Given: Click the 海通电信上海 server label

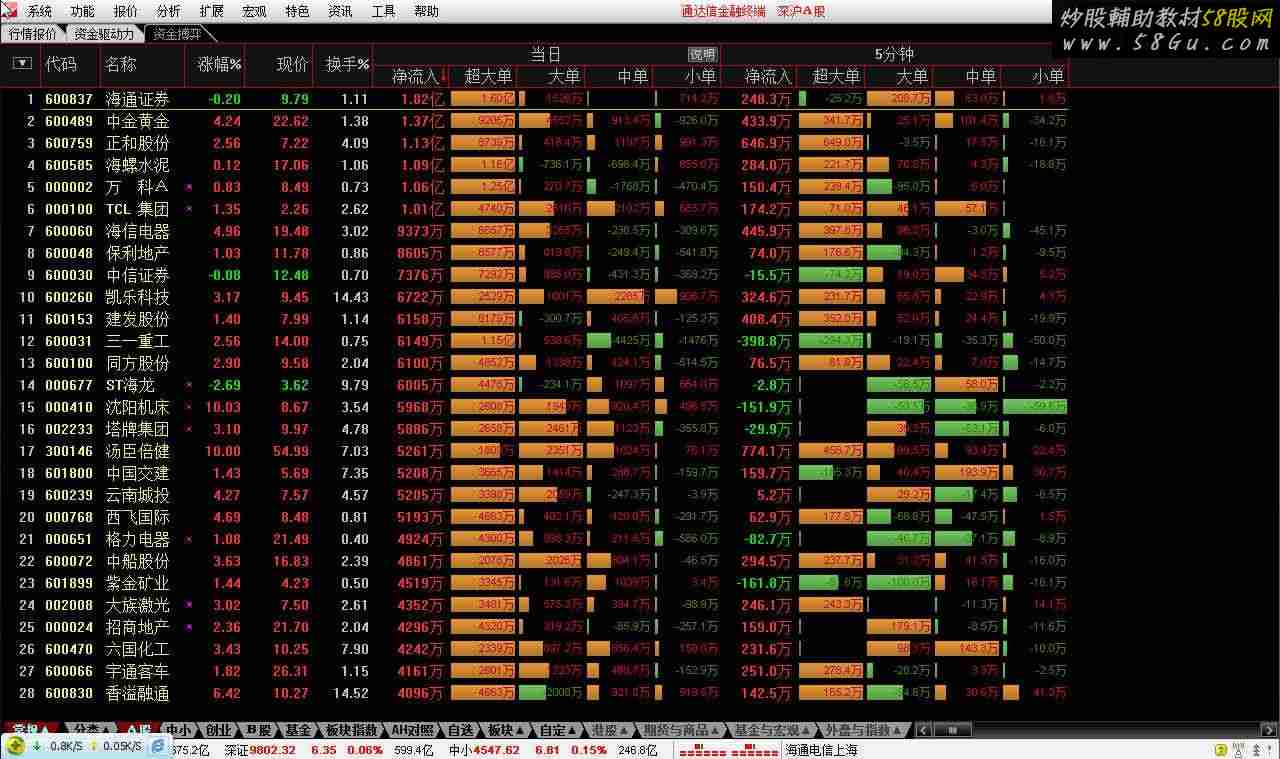Looking at the screenshot, I should point(822,750).
